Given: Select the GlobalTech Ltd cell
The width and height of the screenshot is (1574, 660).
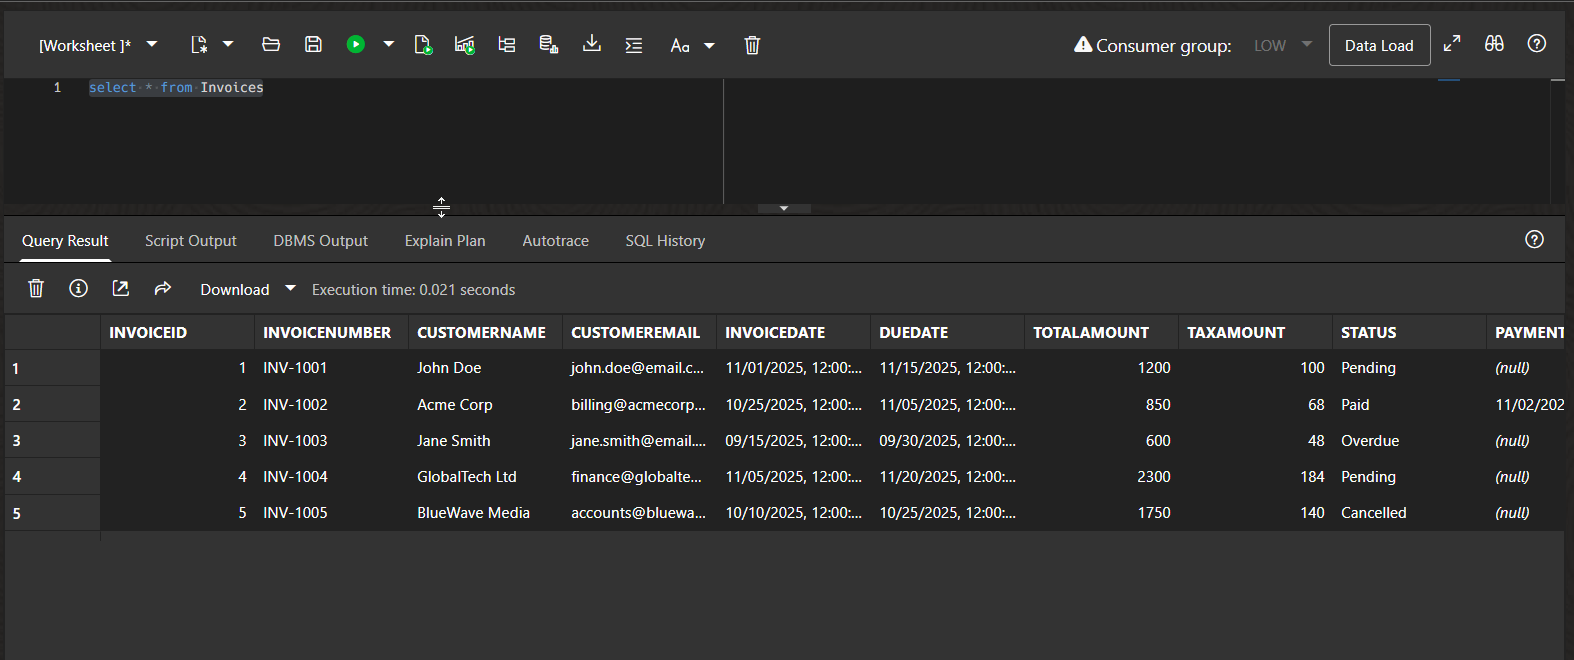Looking at the screenshot, I should click(x=486, y=477).
